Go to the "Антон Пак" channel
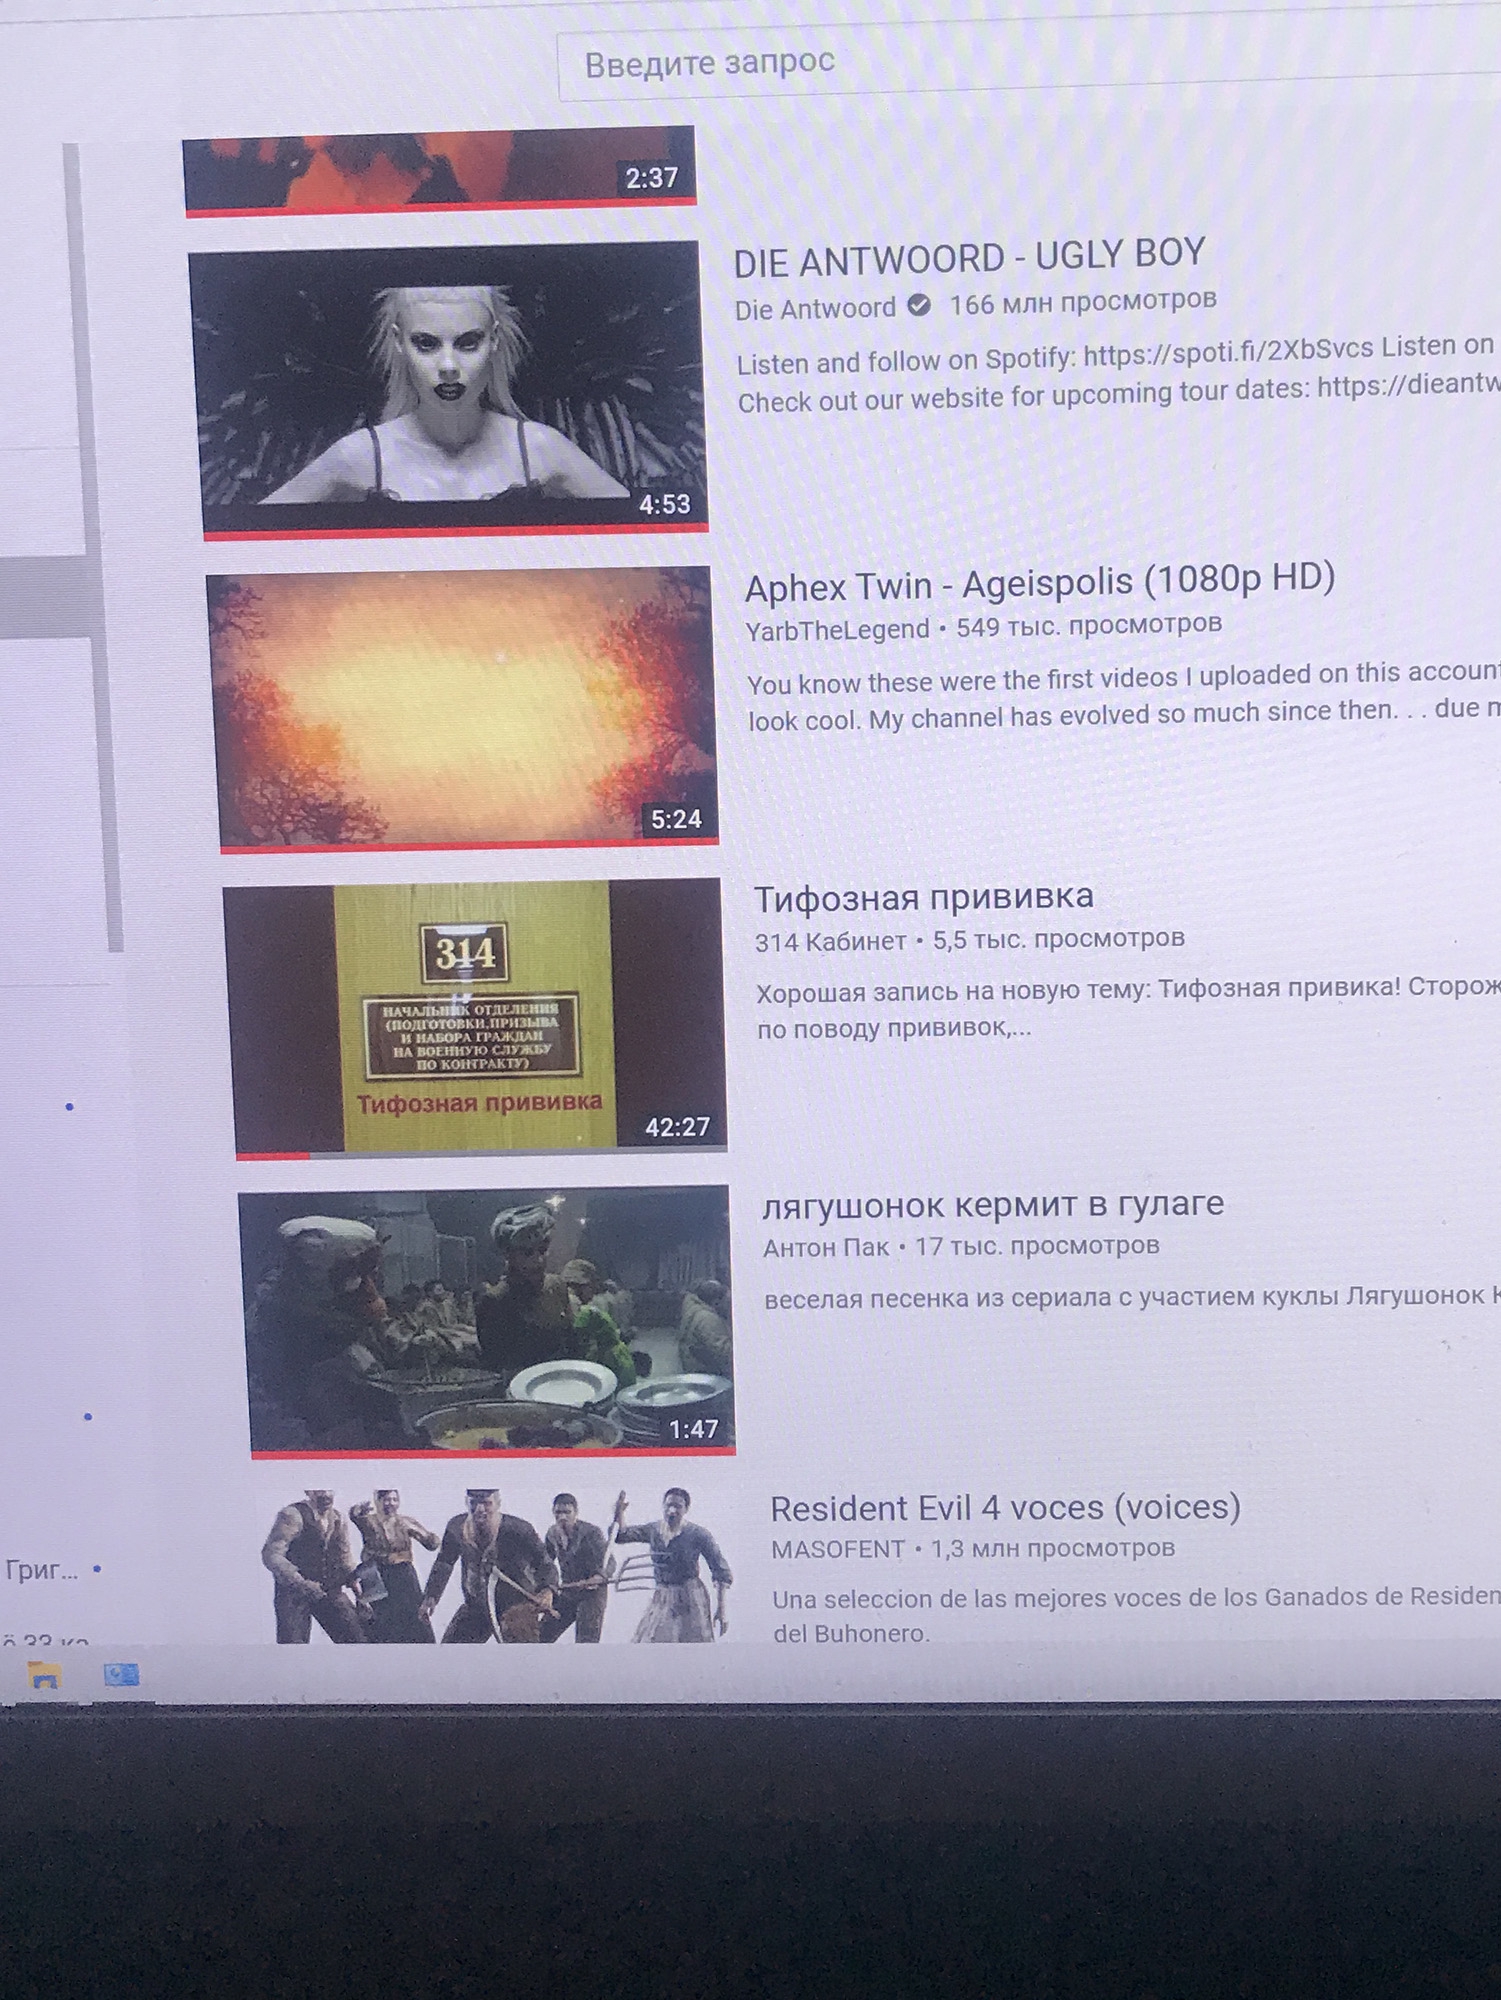Viewport: 1501px width, 2000px height. 826,1247
